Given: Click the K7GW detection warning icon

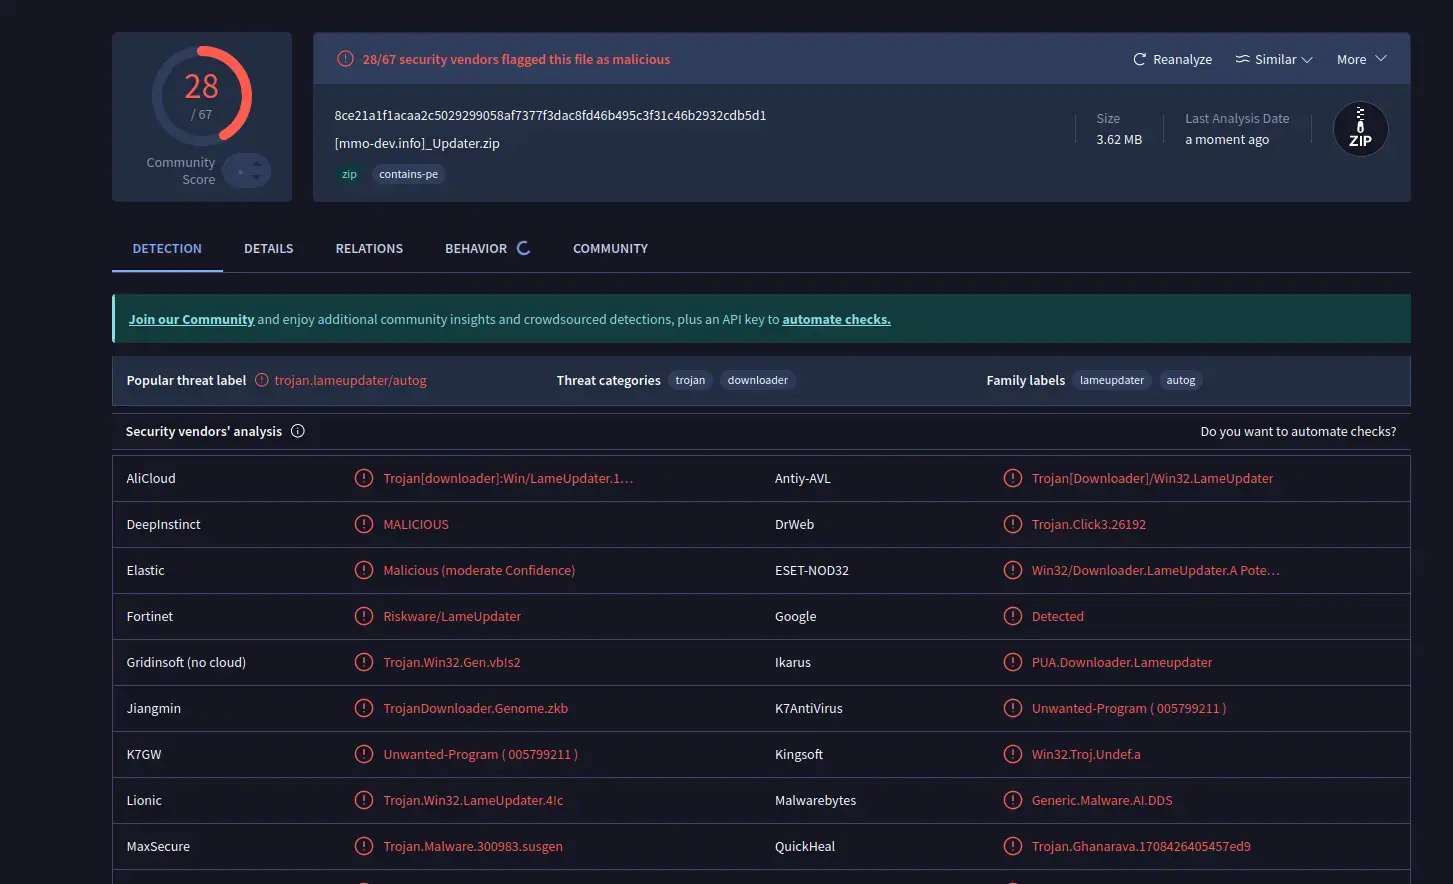Looking at the screenshot, I should tap(364, 754).
